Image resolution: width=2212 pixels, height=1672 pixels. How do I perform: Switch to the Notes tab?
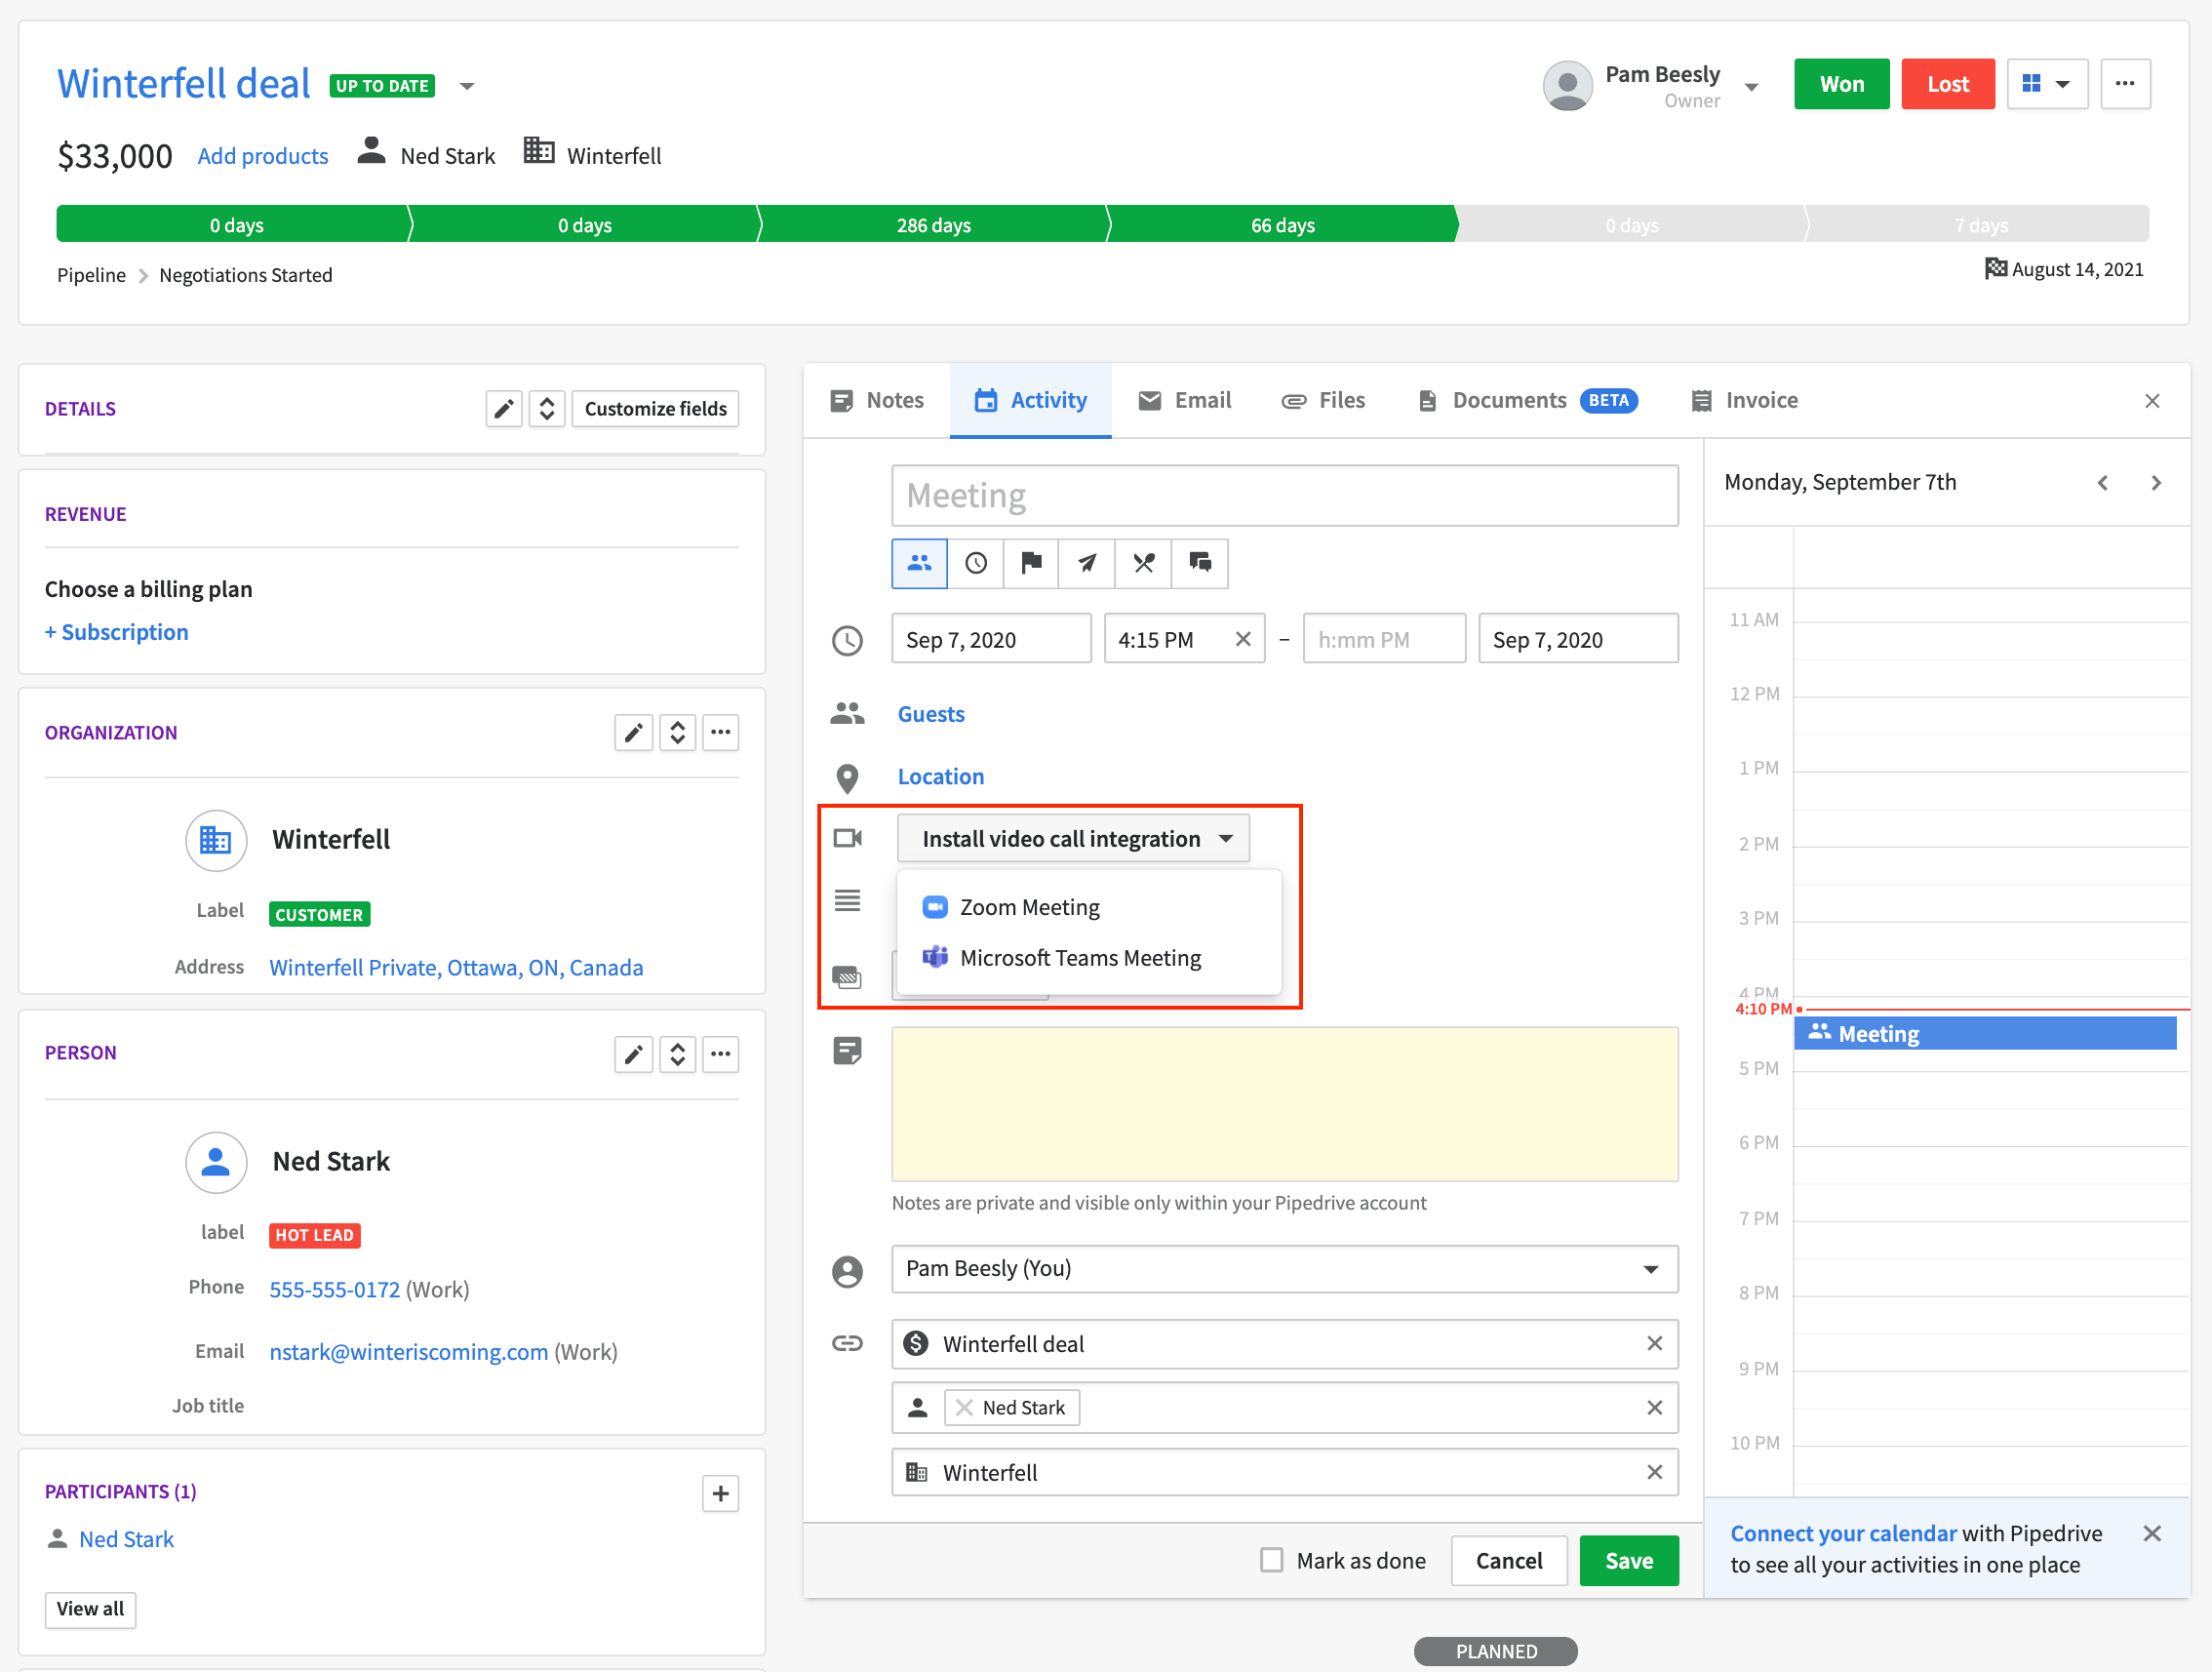pos(877,399)
